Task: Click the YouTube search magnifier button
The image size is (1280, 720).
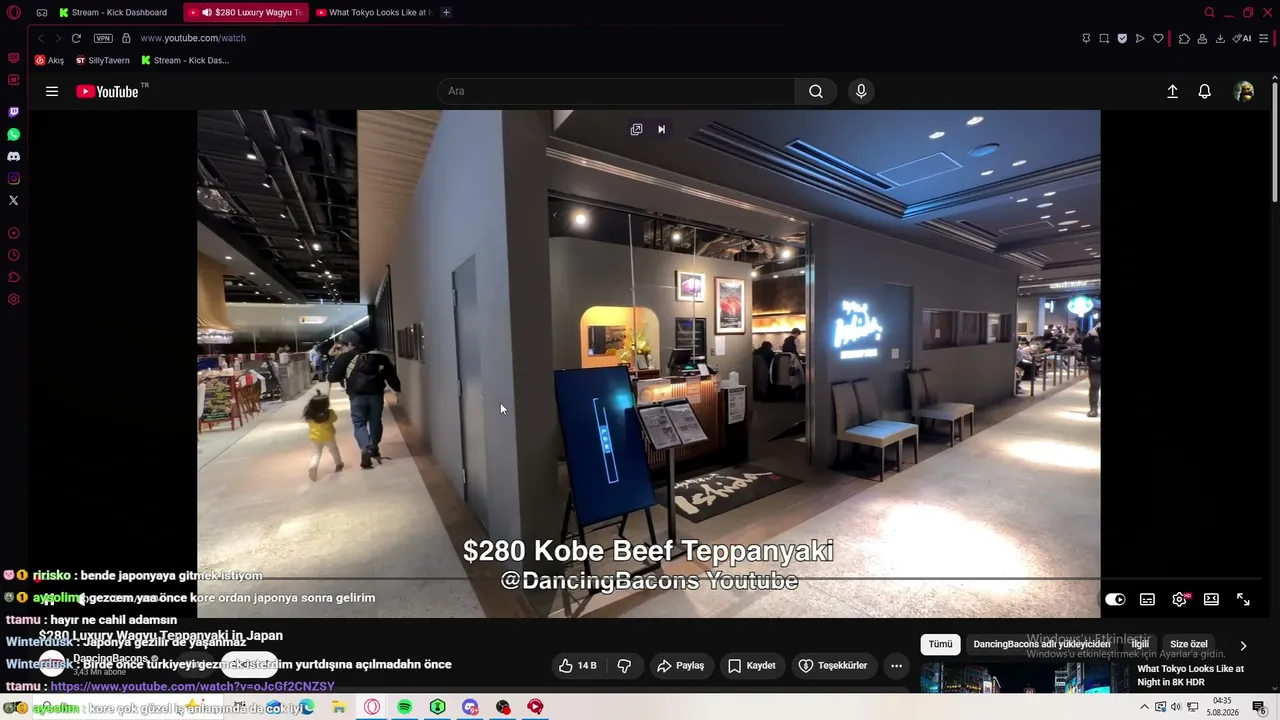Action: (x=816, y=91)
